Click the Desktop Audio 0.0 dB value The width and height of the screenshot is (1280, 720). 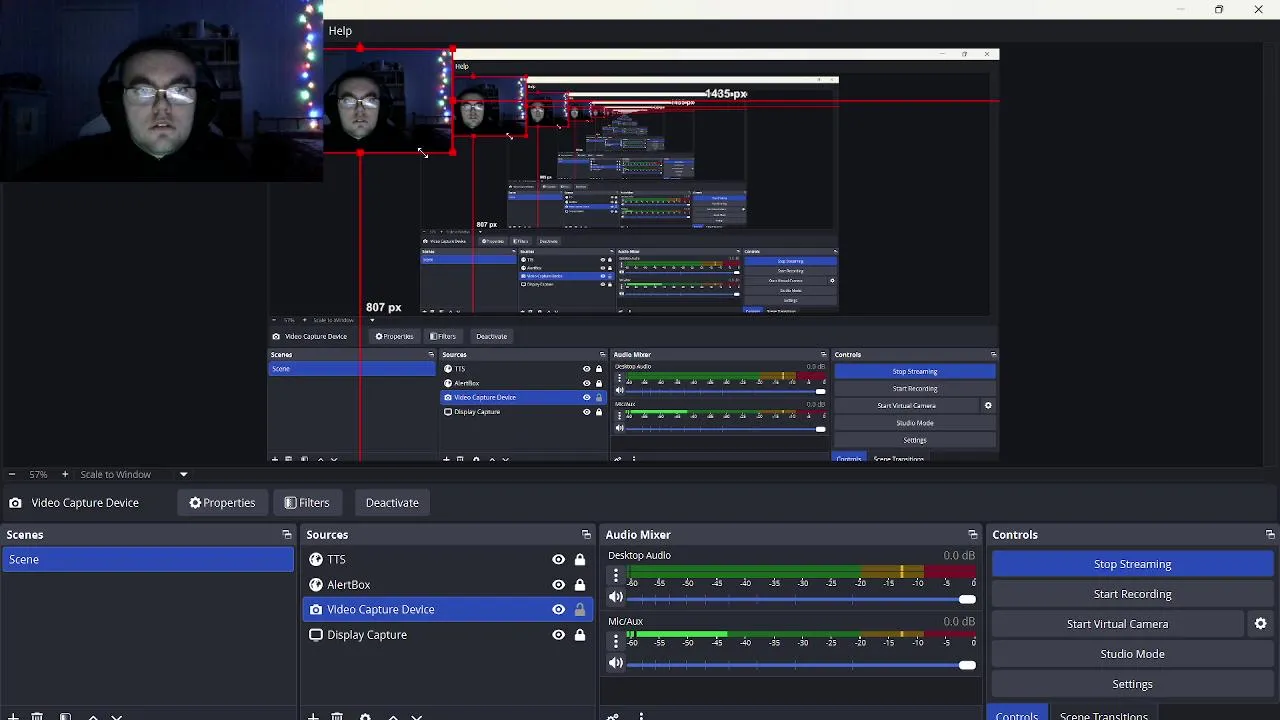pyautogui.click(x=958, y=555)
